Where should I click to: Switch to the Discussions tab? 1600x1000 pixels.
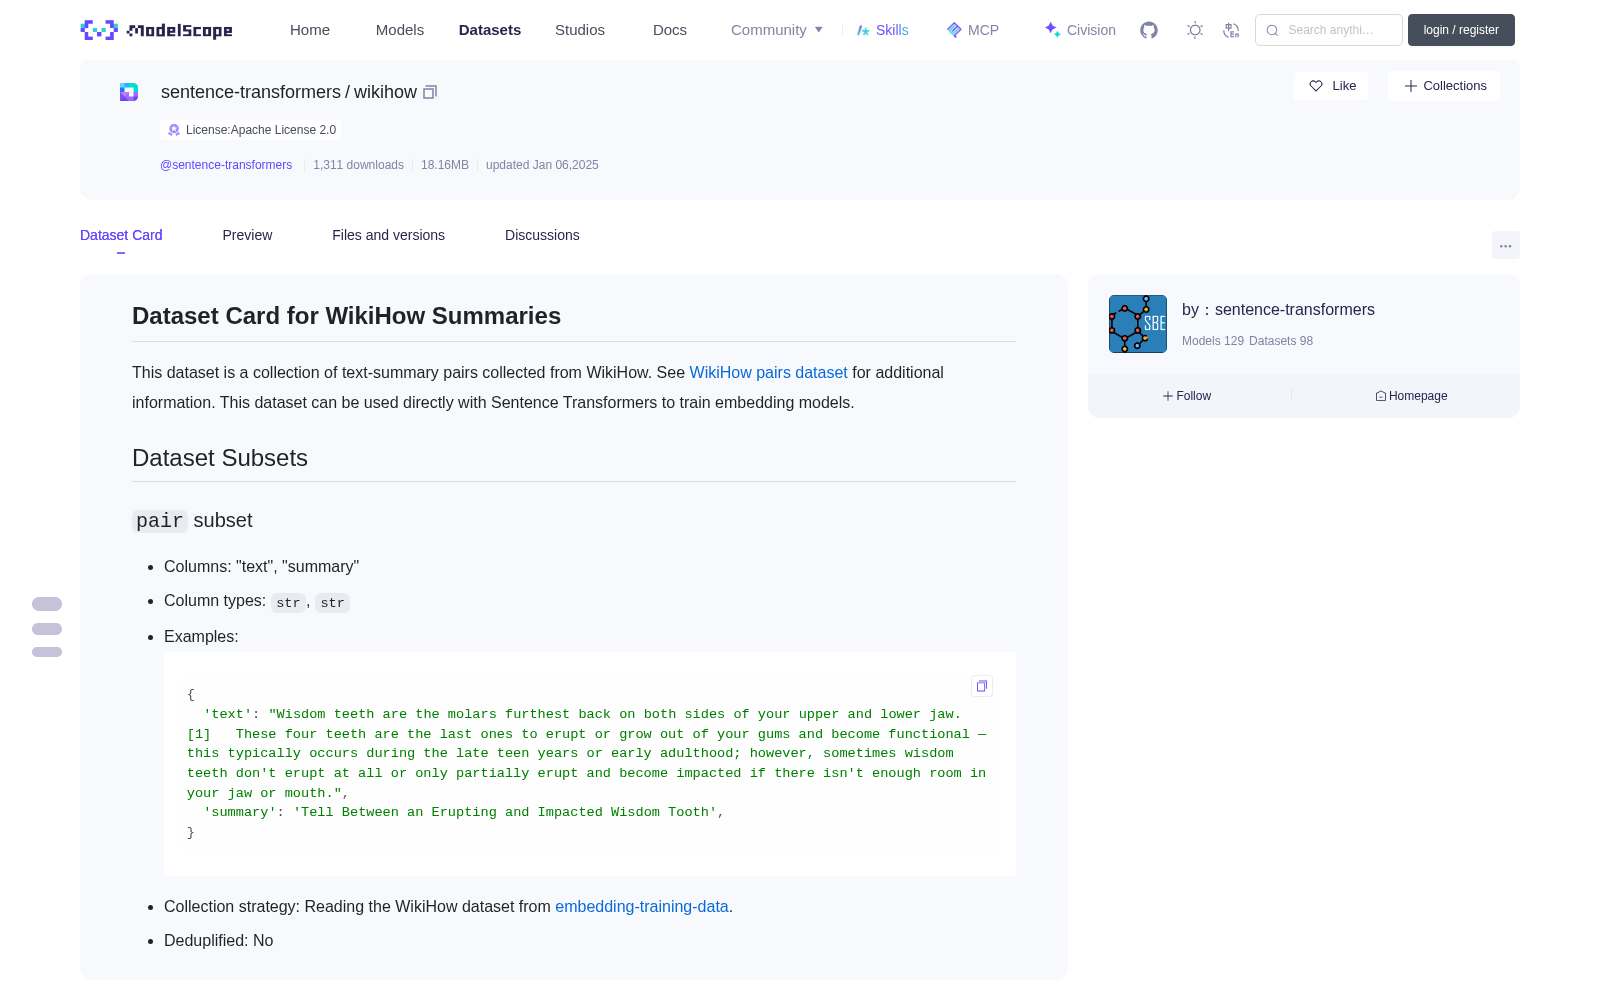(542, 235)
